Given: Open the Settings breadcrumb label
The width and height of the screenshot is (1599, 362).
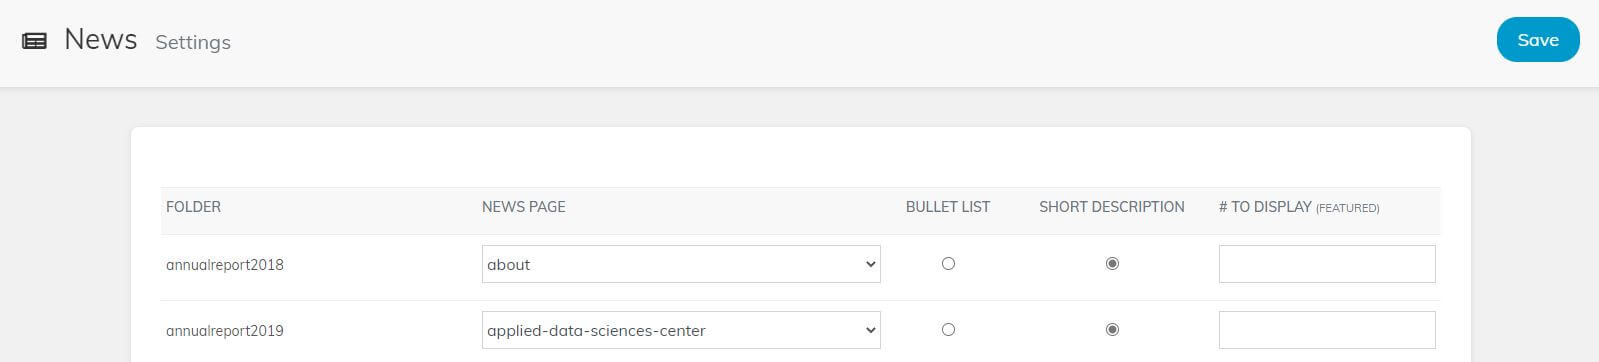Looking at the screenshot, I should click(x=193, y=42).
